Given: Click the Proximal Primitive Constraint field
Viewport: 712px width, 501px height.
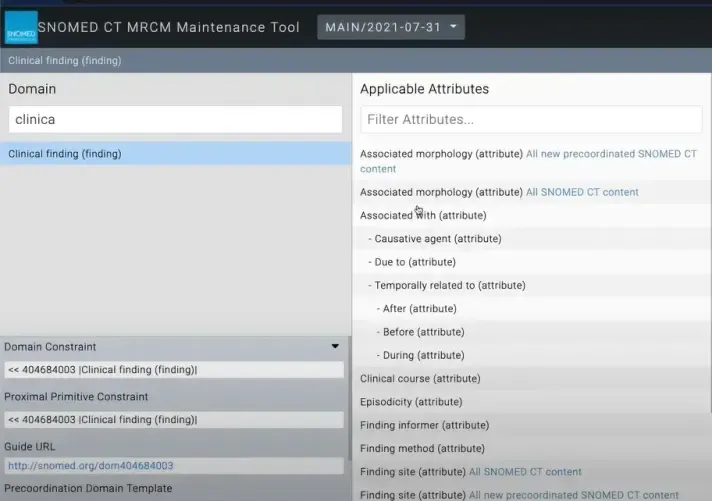Looking at the screenshot, I should pos(173,420).
